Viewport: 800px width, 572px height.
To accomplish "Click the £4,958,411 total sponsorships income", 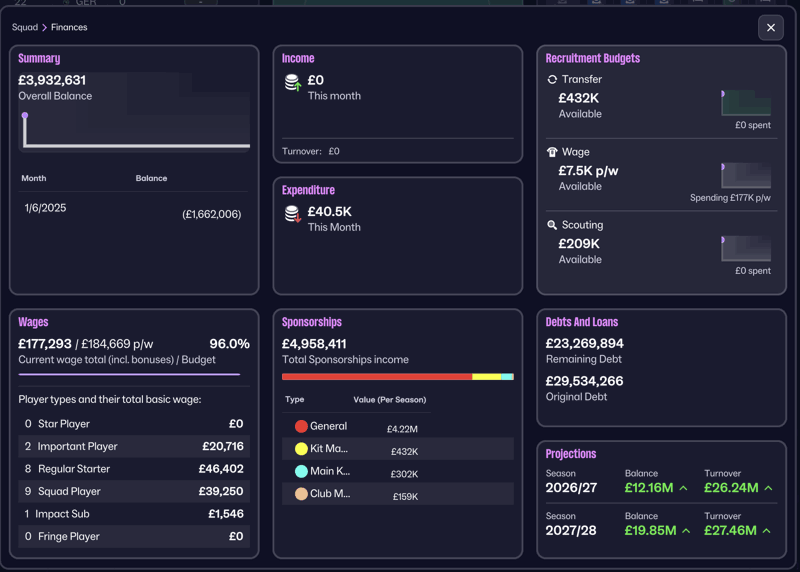I will 314,344.
